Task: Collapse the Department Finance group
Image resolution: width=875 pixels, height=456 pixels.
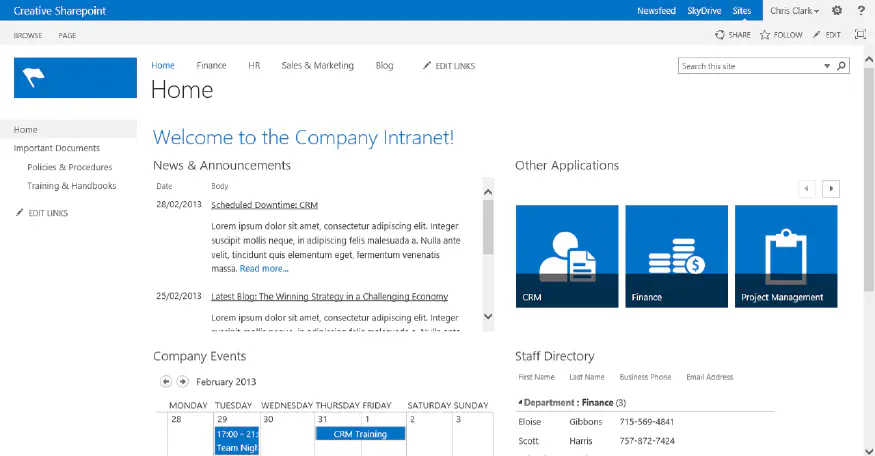Action: [520, 402]
